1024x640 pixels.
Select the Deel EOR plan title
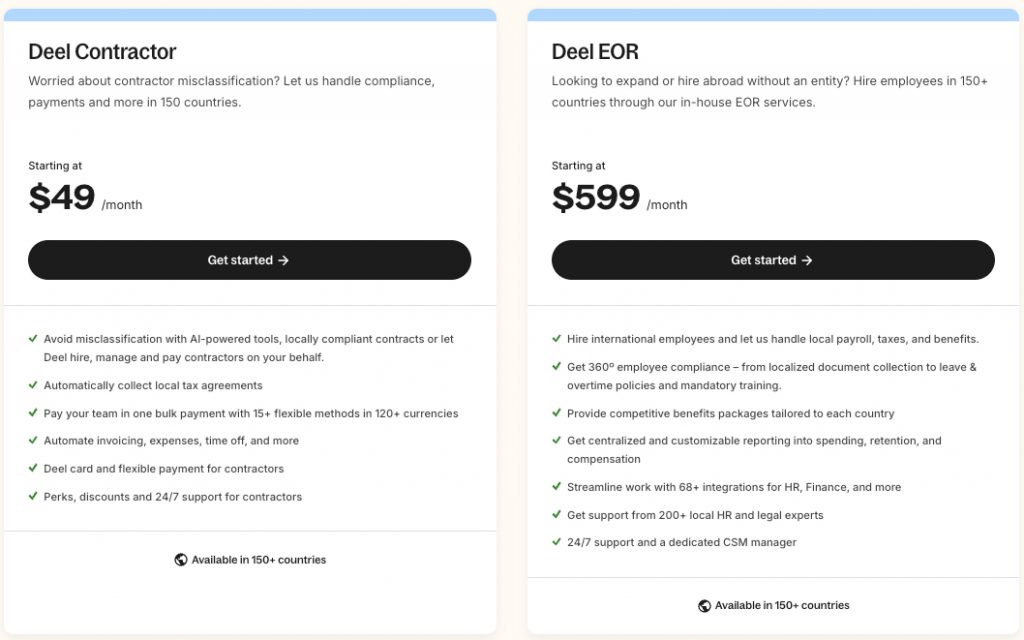[595, 52]
